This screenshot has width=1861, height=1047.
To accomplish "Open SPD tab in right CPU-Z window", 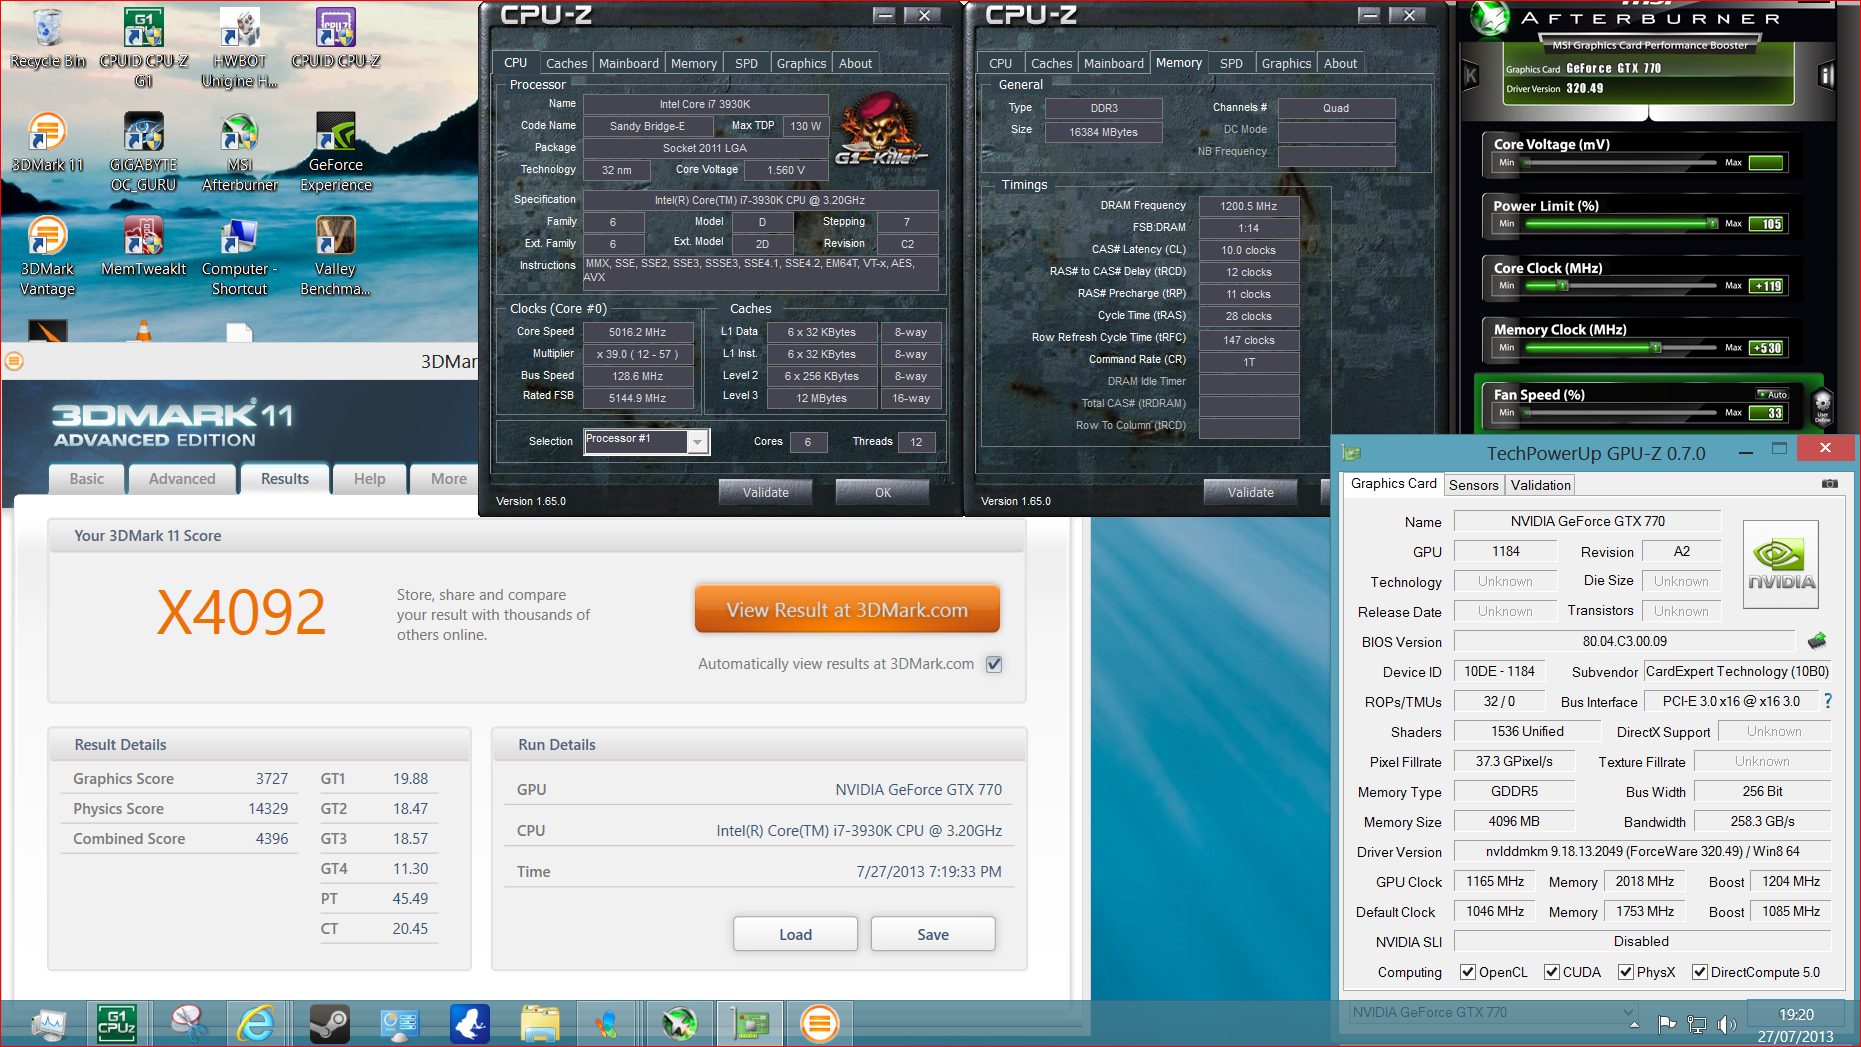I will pyautogui.click(x=1231, y=63).
